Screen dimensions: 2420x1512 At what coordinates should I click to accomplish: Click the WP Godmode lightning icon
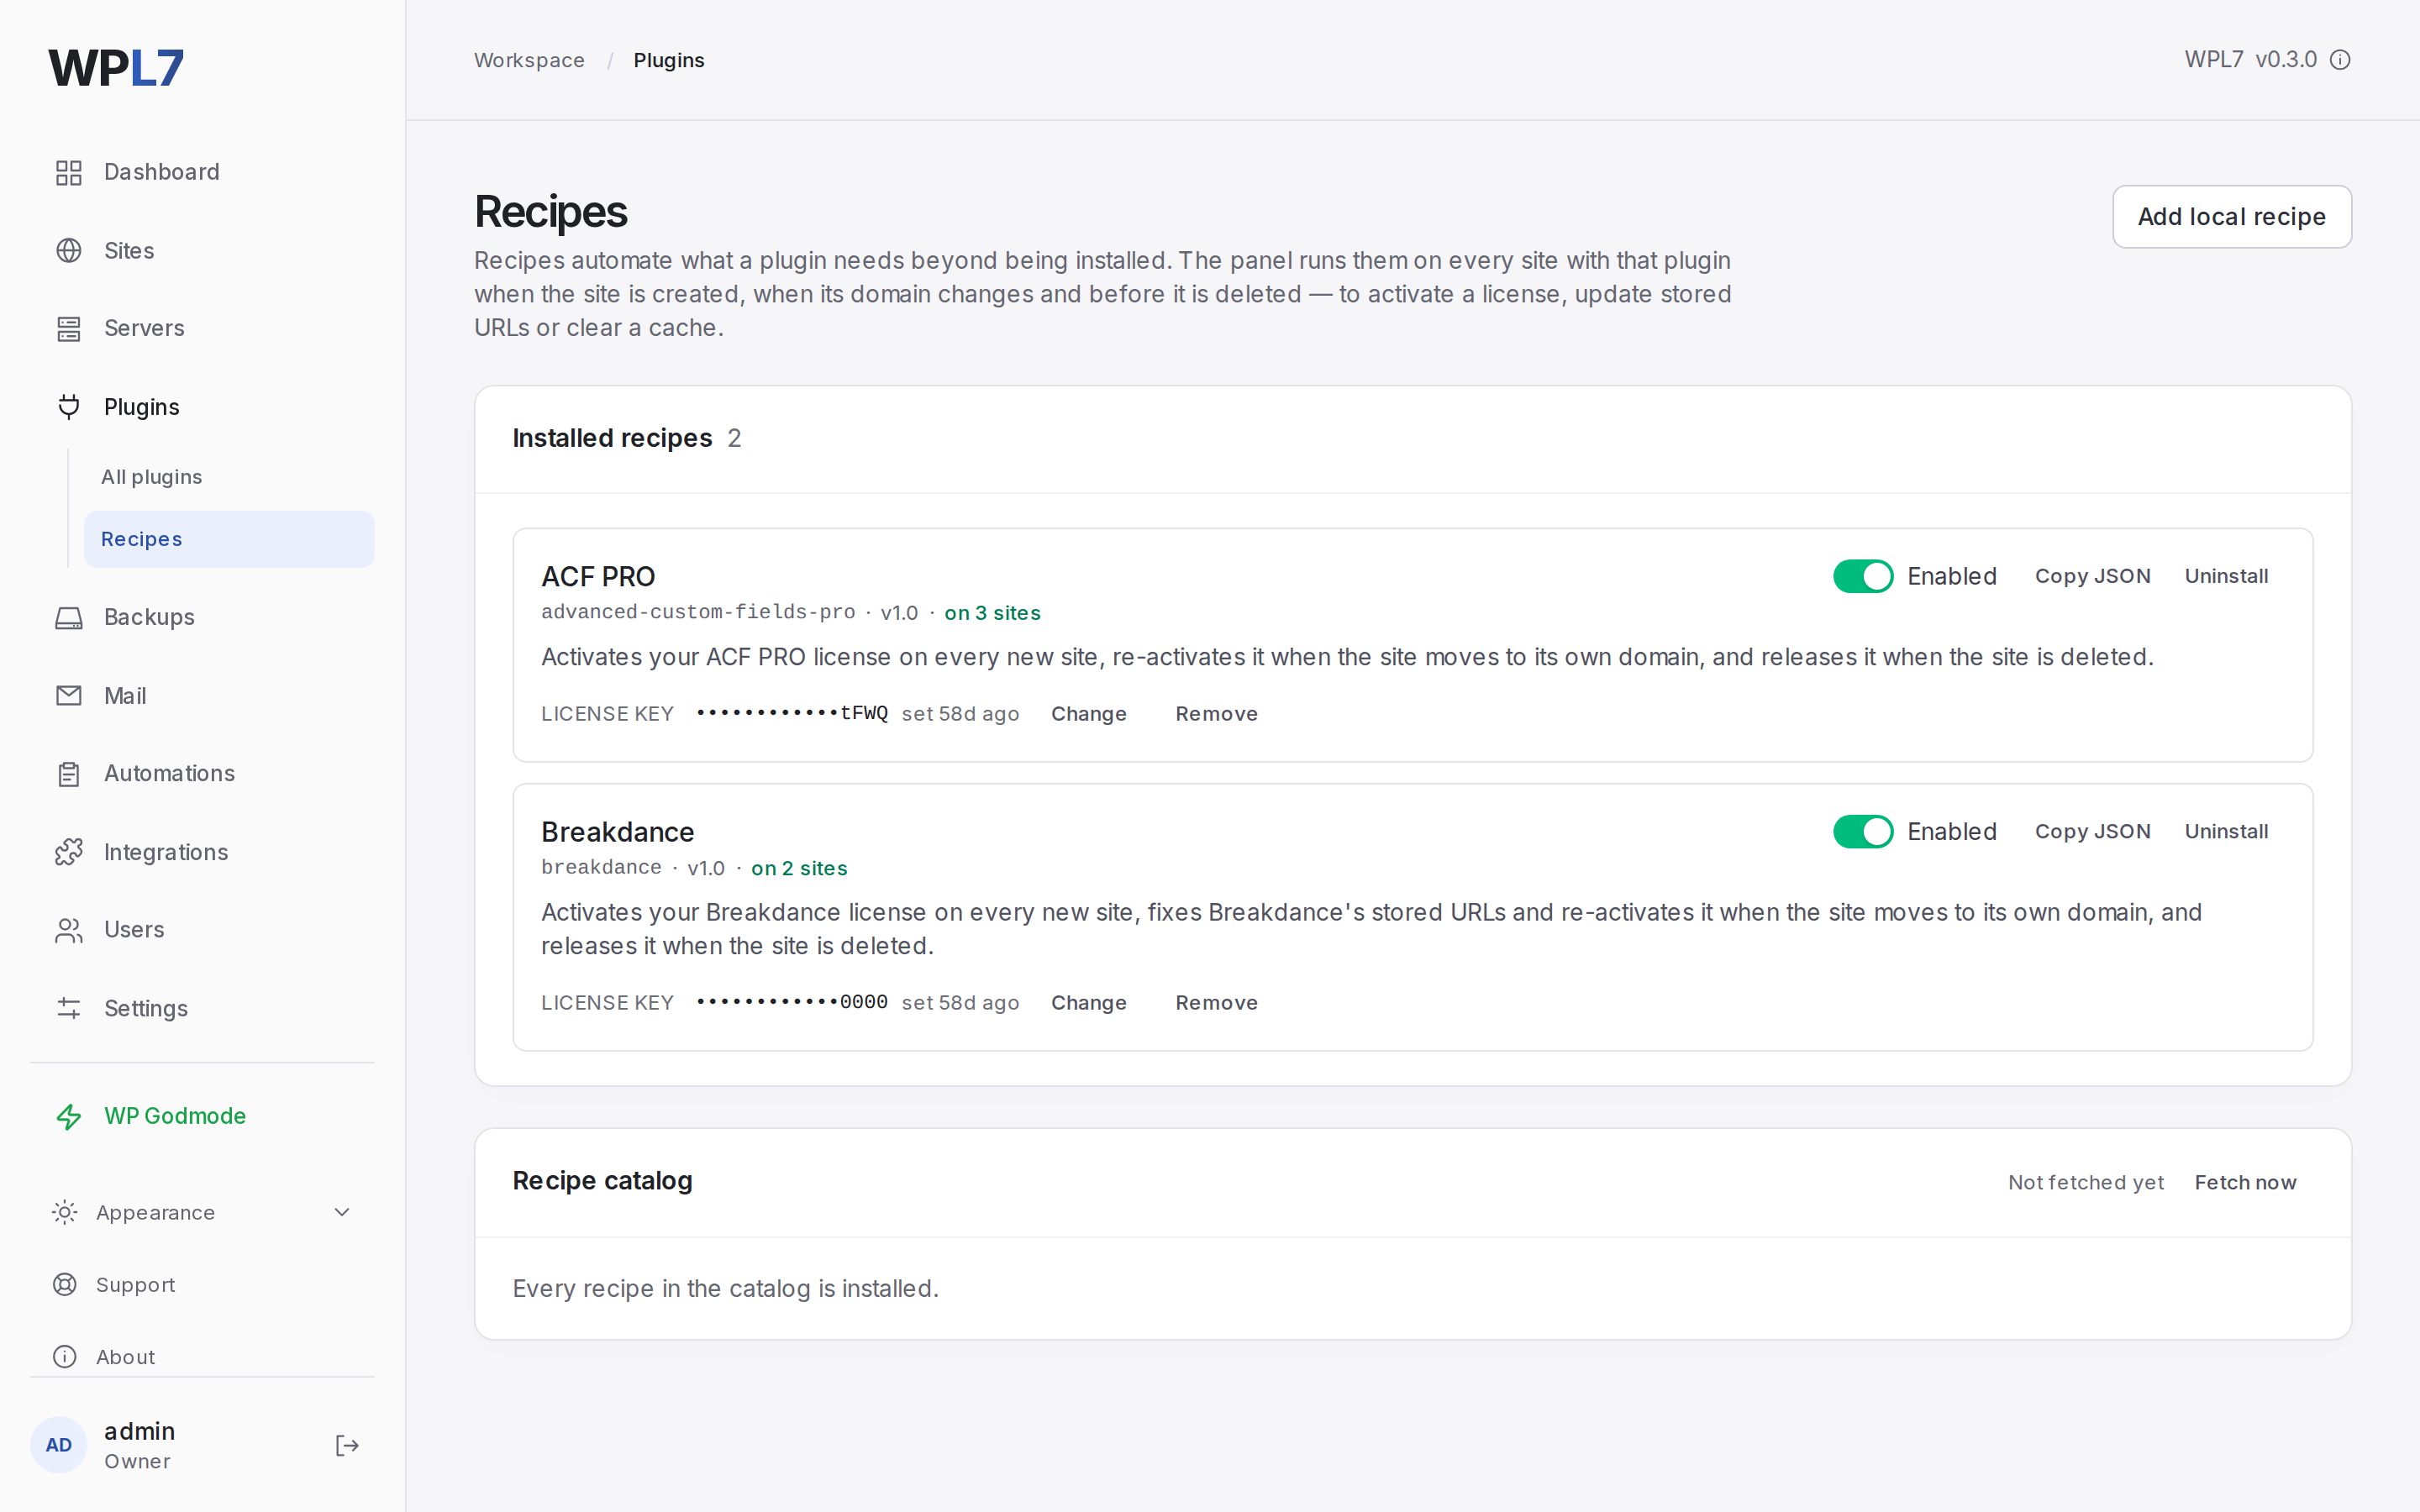[69, 1116]
